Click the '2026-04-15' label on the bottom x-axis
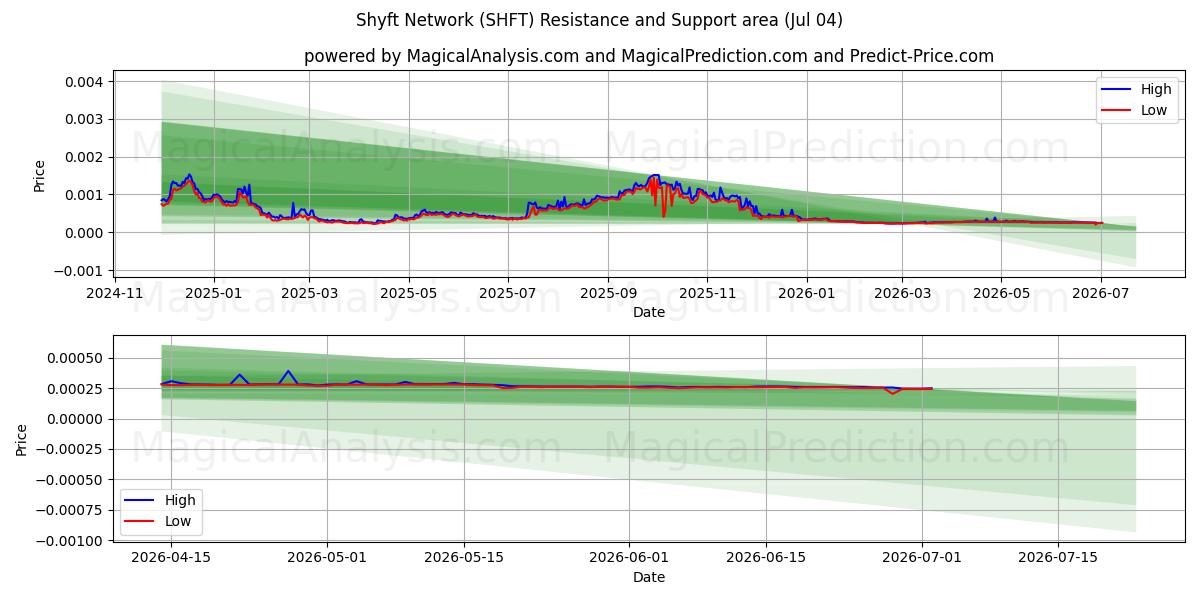The height and width of the screenshot is (600, 1200). [x=170, y=557]
